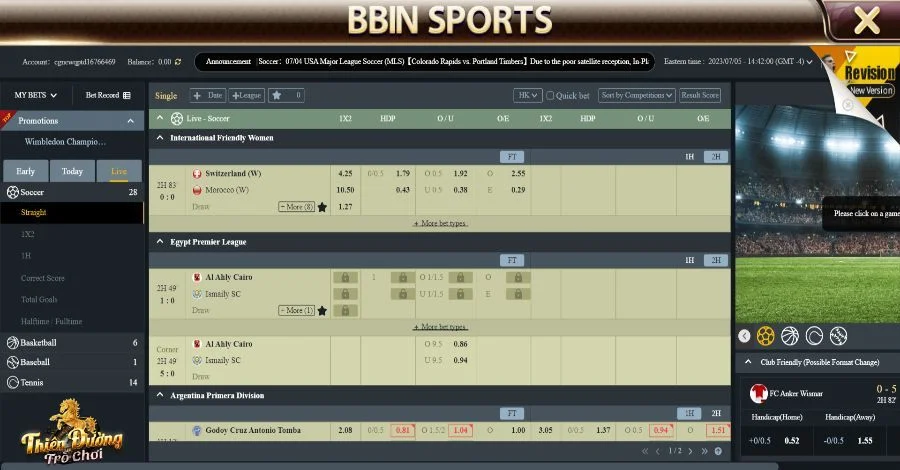900x470 pixels.
Task: Click Switzerland 1X2 odds 4.25
Action: pyautogui.click(x=346, y=173)
